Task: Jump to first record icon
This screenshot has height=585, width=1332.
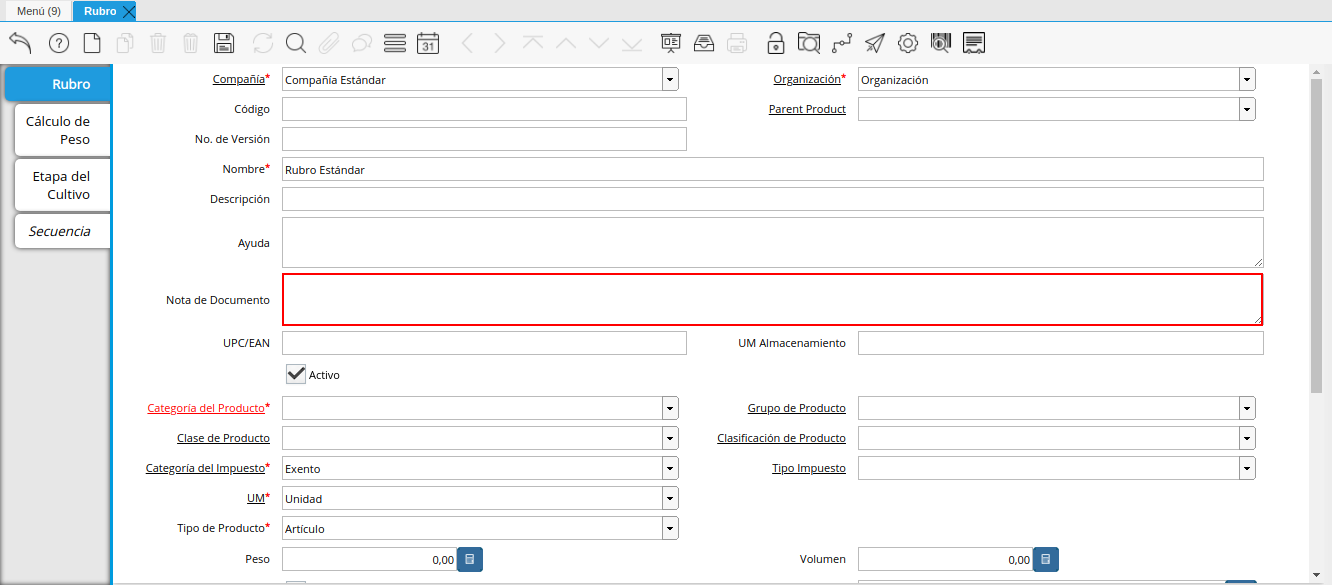Action: tap(533, 43)
